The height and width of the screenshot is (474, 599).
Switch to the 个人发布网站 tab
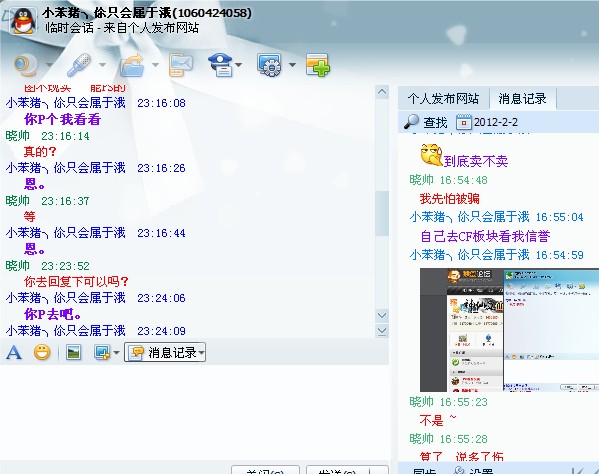coord(443,99)
